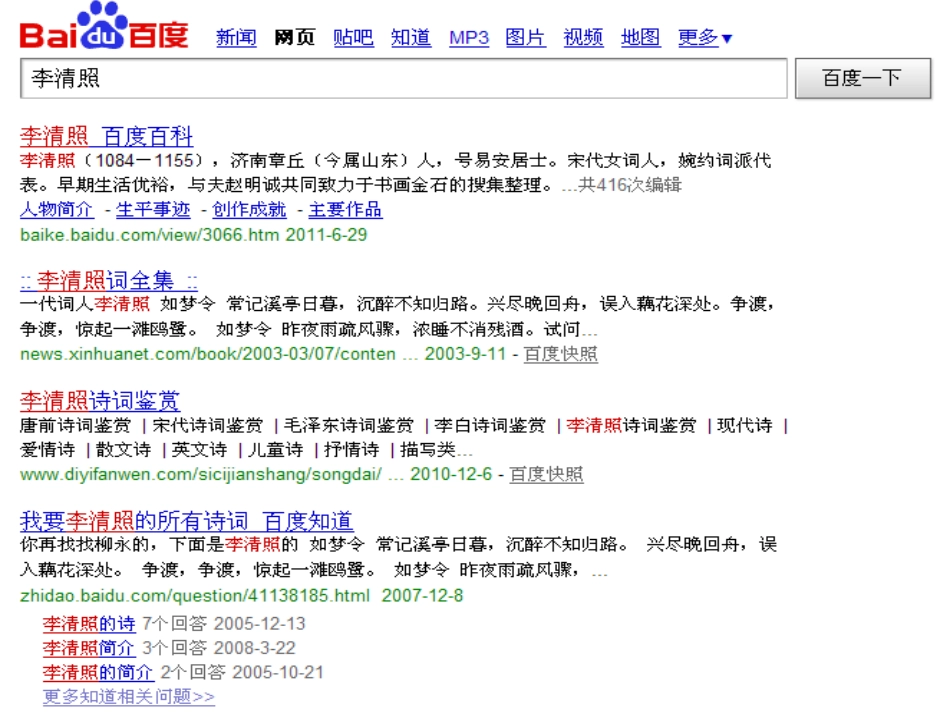This screenshot has width=950, height=713.
Task: Open the 新闻 news tab
Action: (x=236, y=38)
